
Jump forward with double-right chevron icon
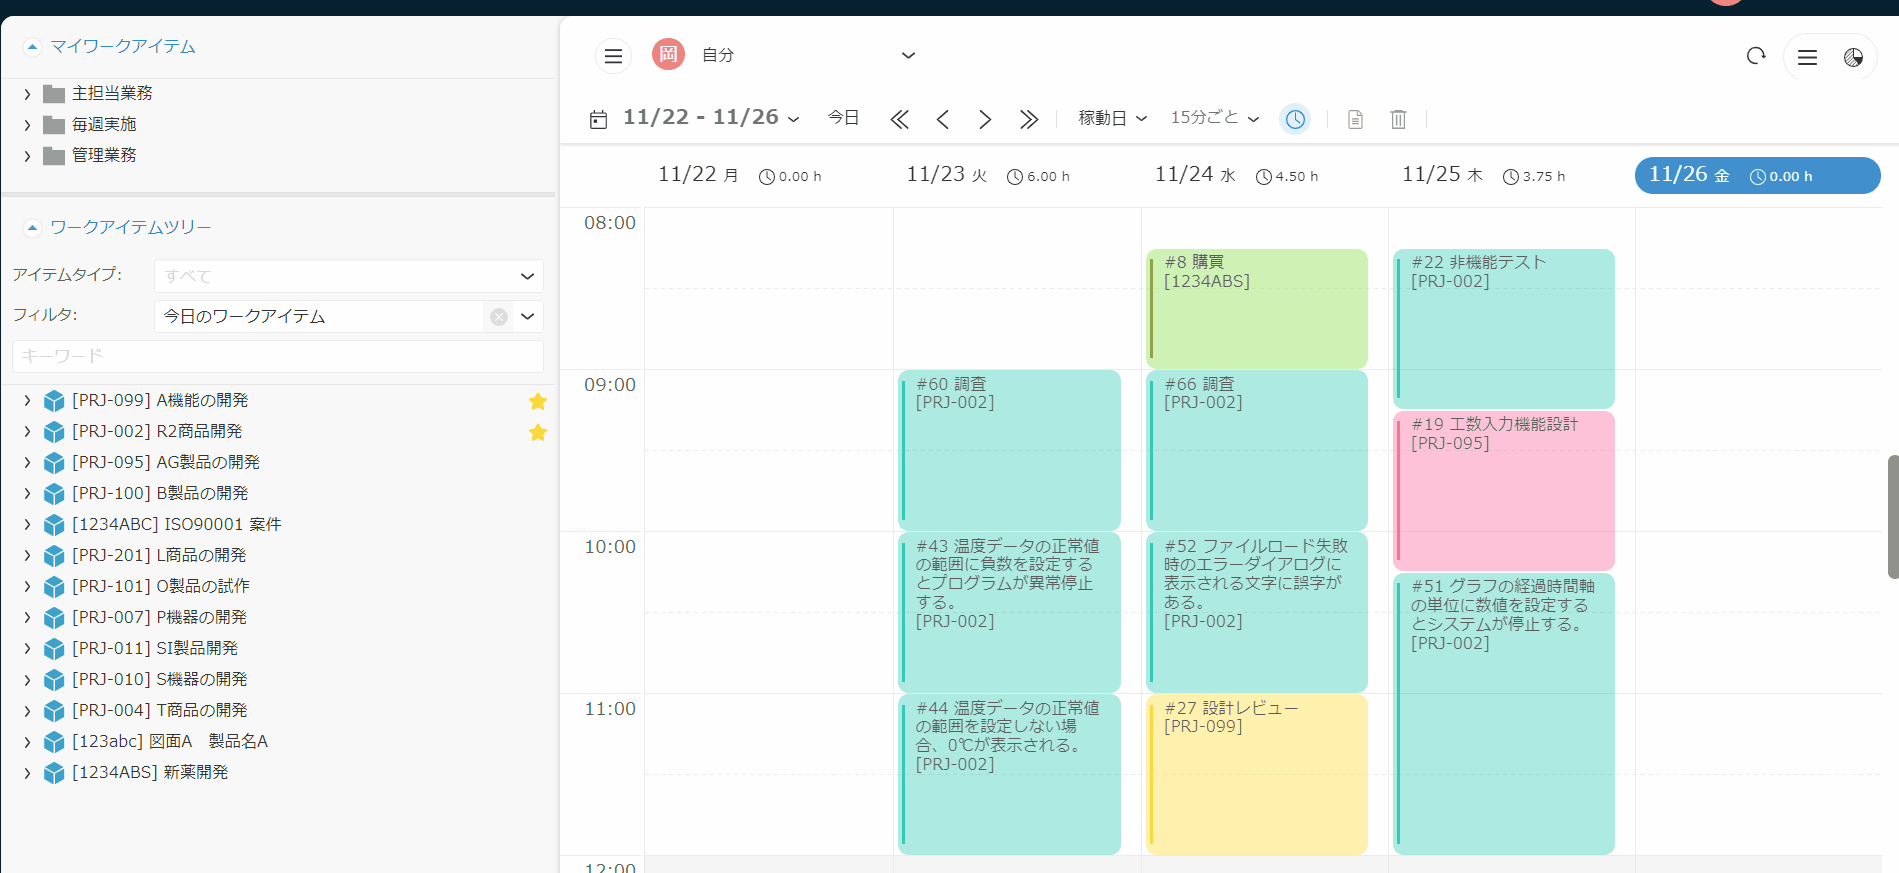tap(1028, 119)
